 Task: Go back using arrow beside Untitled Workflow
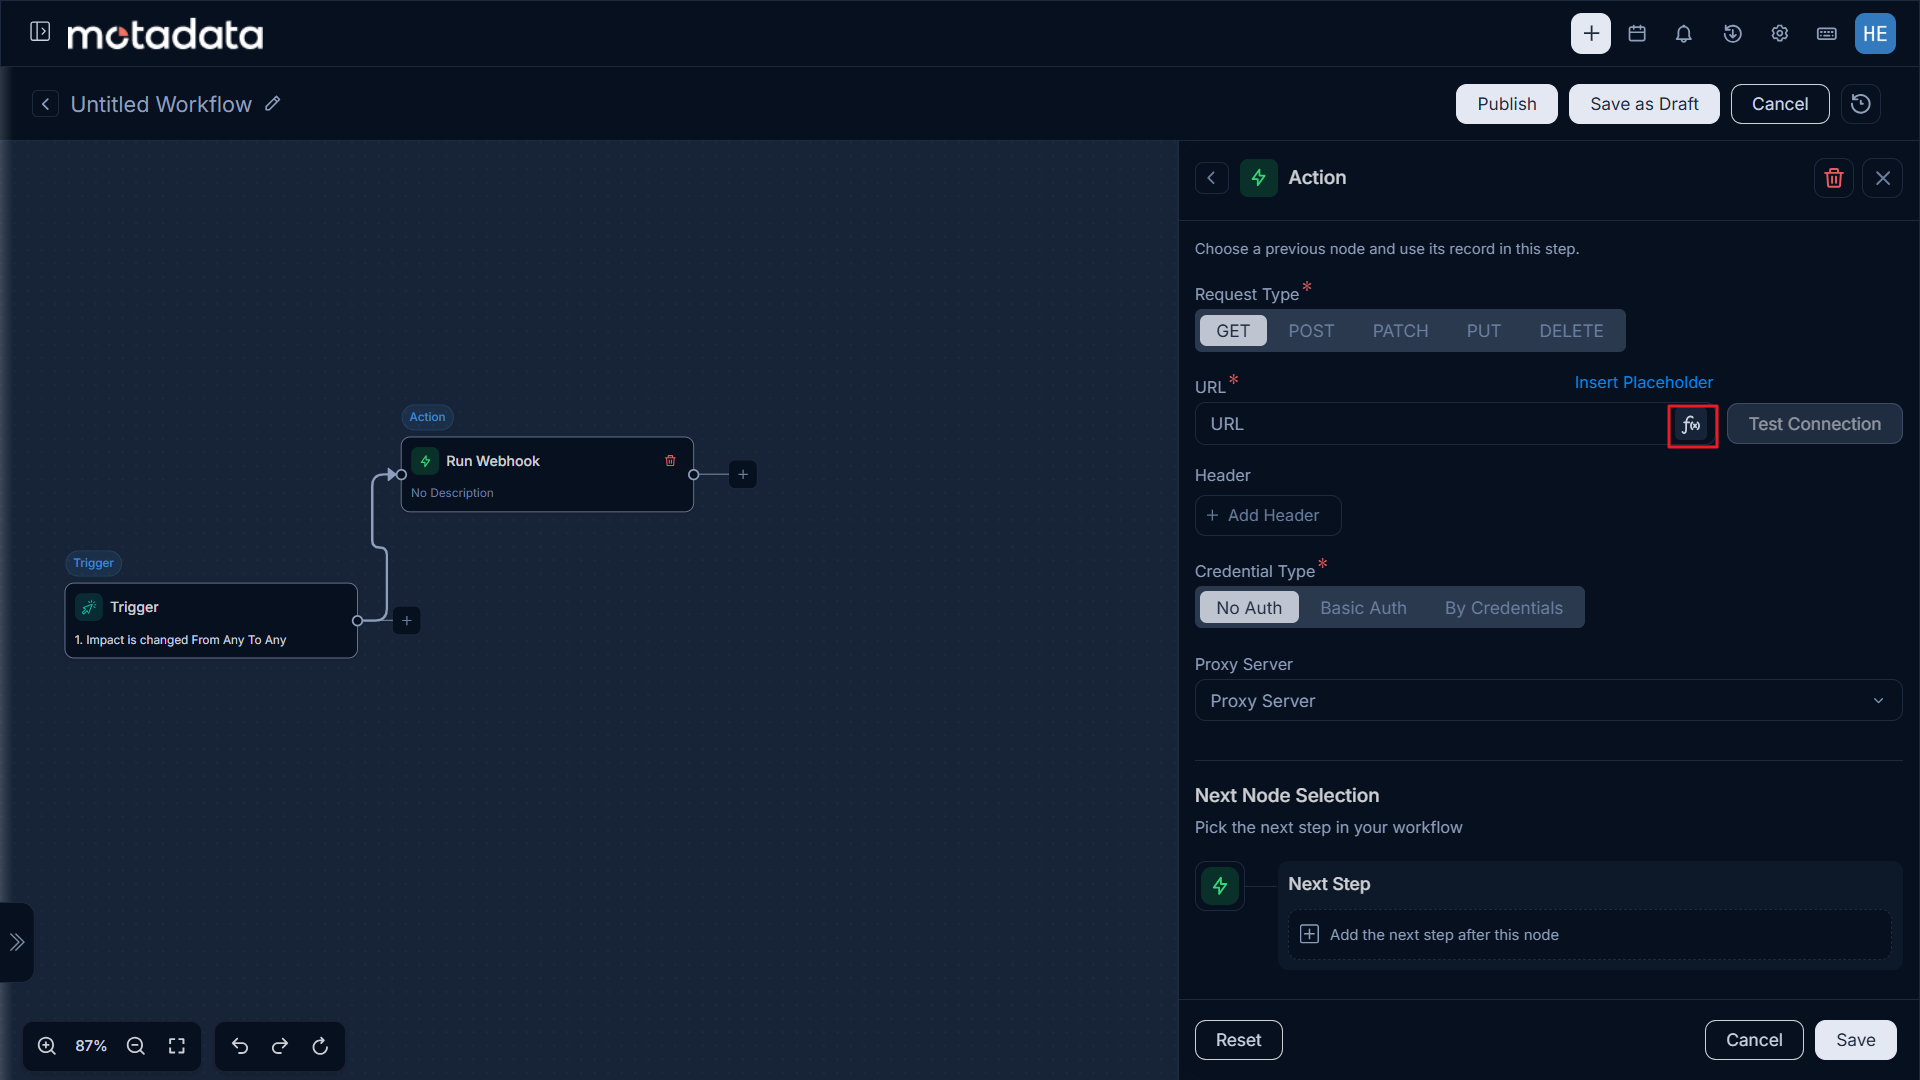45,104
